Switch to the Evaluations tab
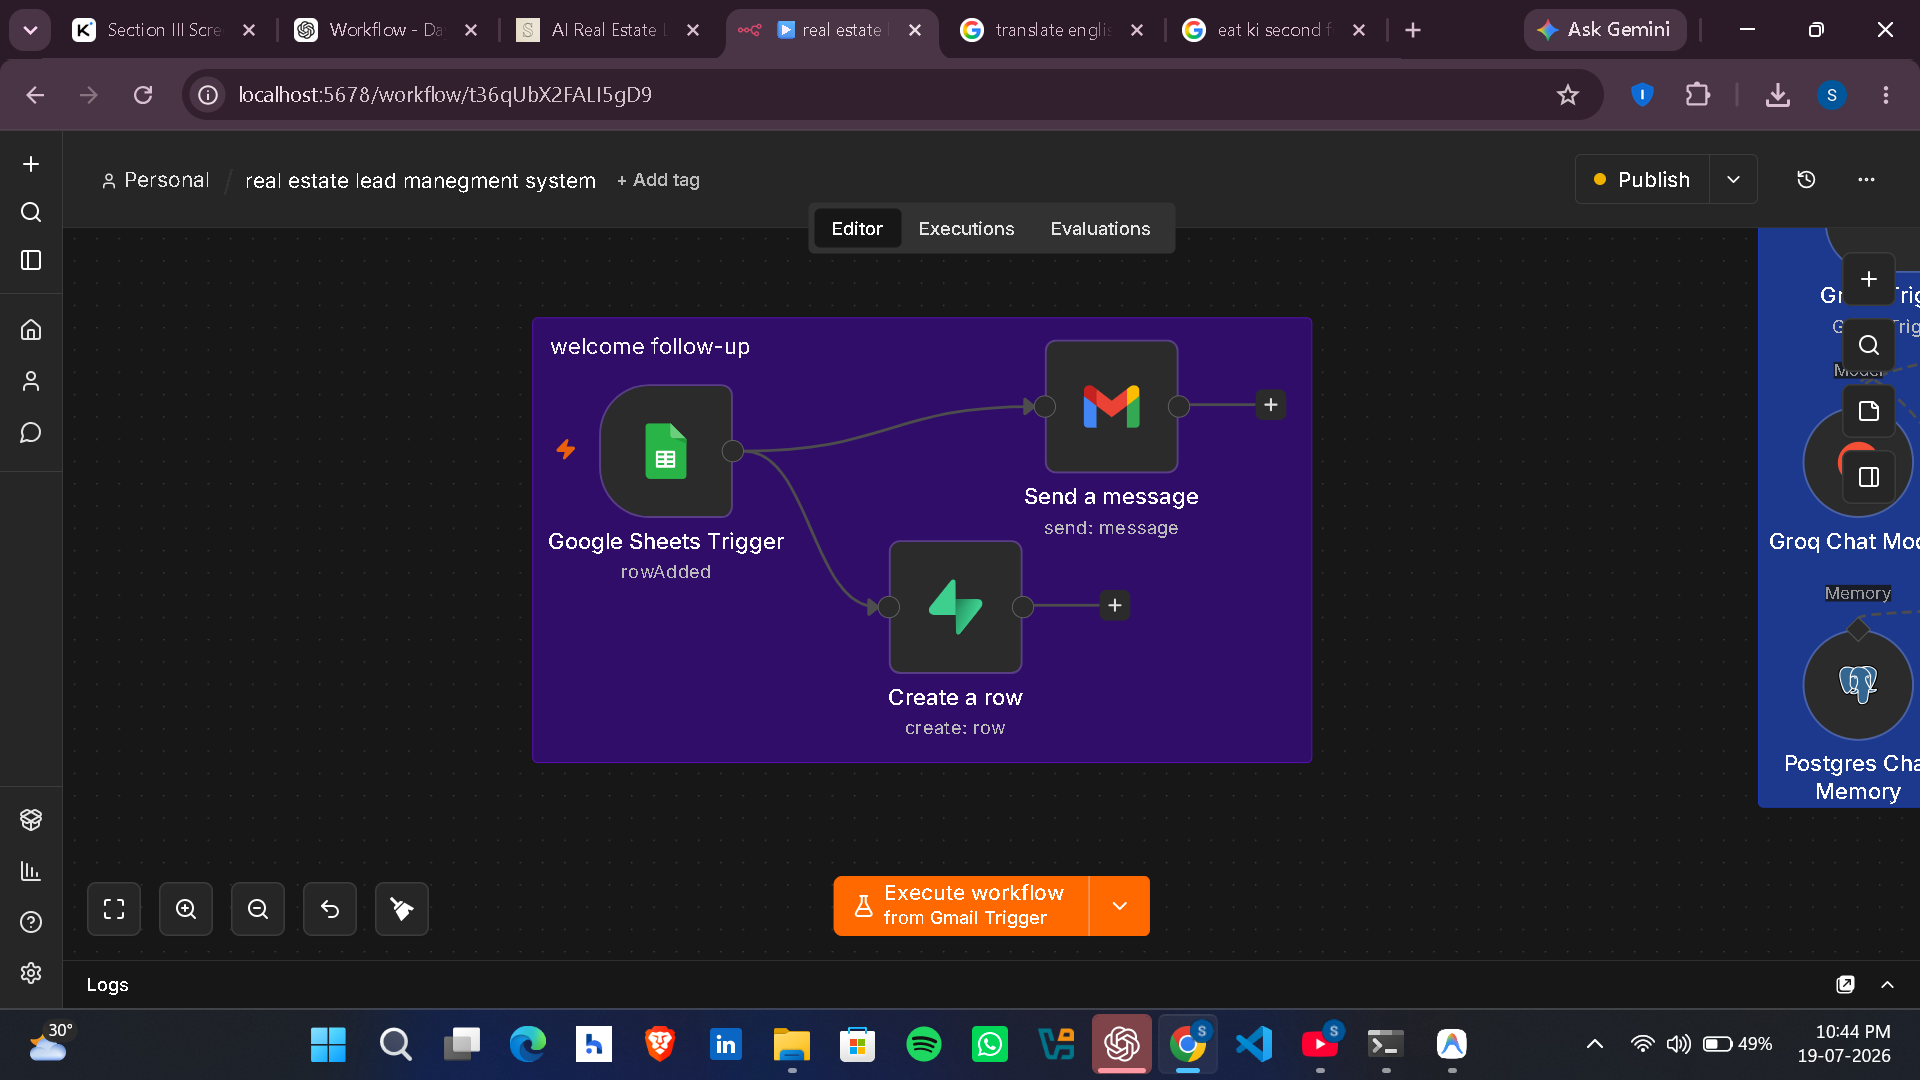The image size is (1920, 1080). tap(1100, 229)
